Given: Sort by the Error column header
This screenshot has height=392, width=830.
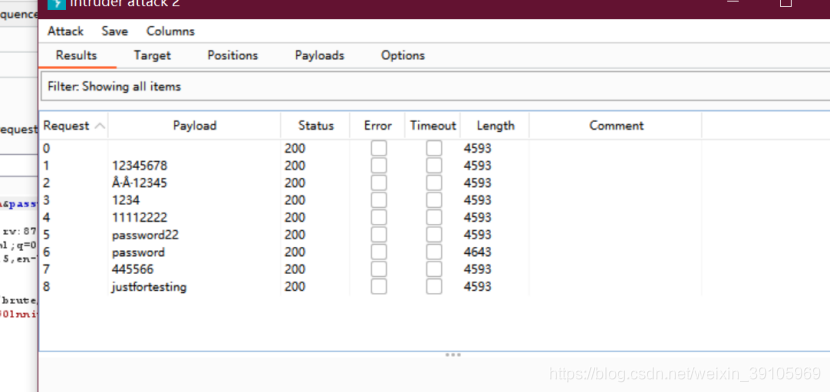Looking at the screenshot, I should 377,126.
